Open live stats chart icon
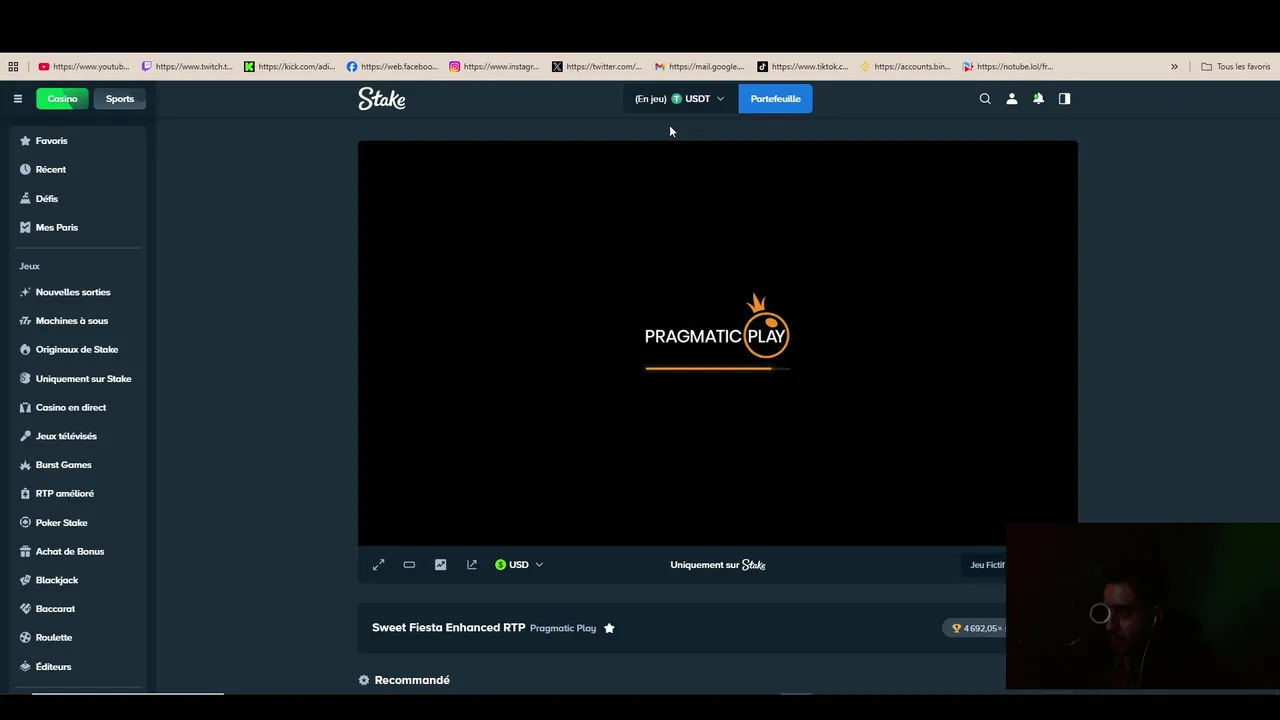The image size is (1280, 720). pos(440,565)
